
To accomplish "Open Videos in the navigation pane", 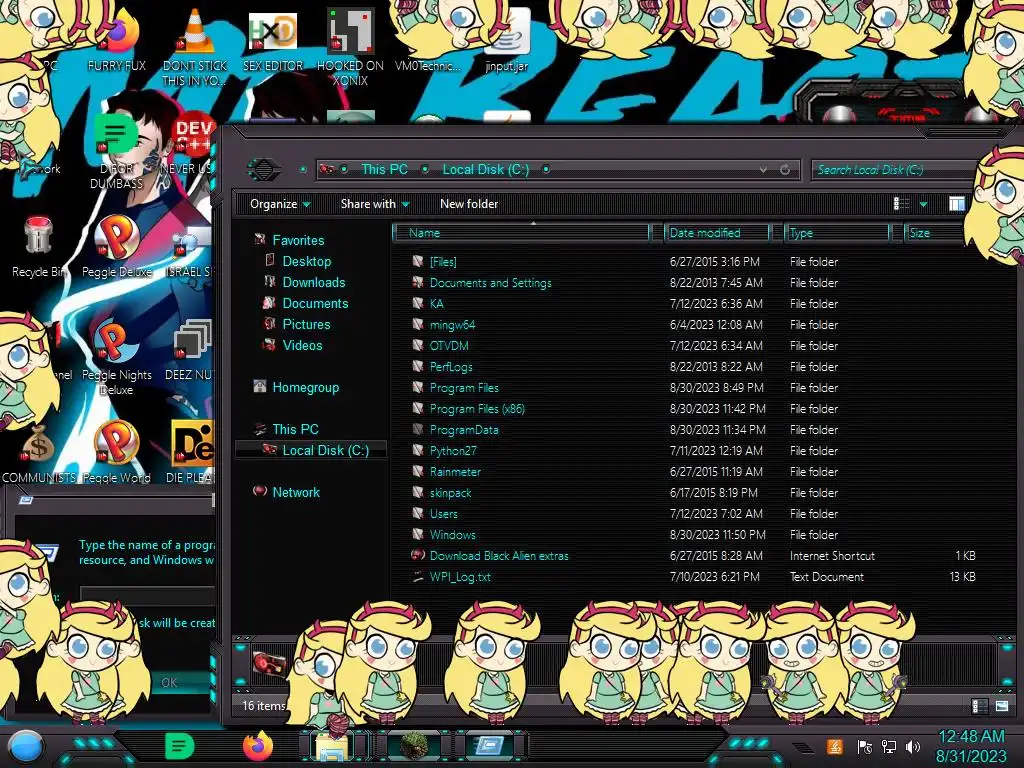I will point(302,345).
